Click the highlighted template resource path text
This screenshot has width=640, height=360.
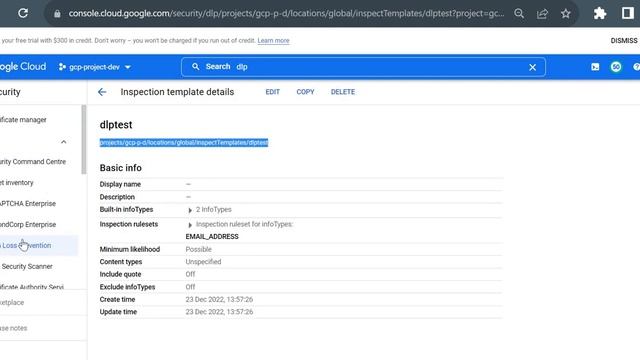(x=184, y=142)
